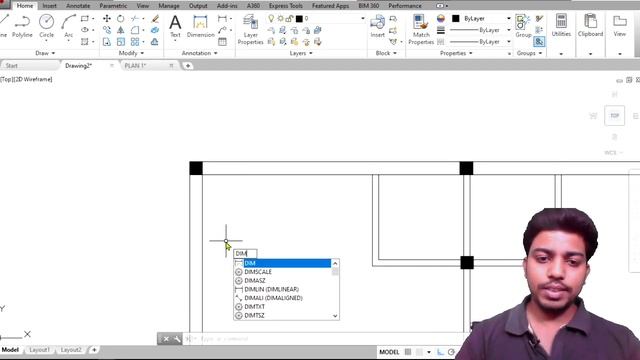640x360 pixels.
Task: Expand the Layers panel dropdown
Action: (x=301, y=53)
